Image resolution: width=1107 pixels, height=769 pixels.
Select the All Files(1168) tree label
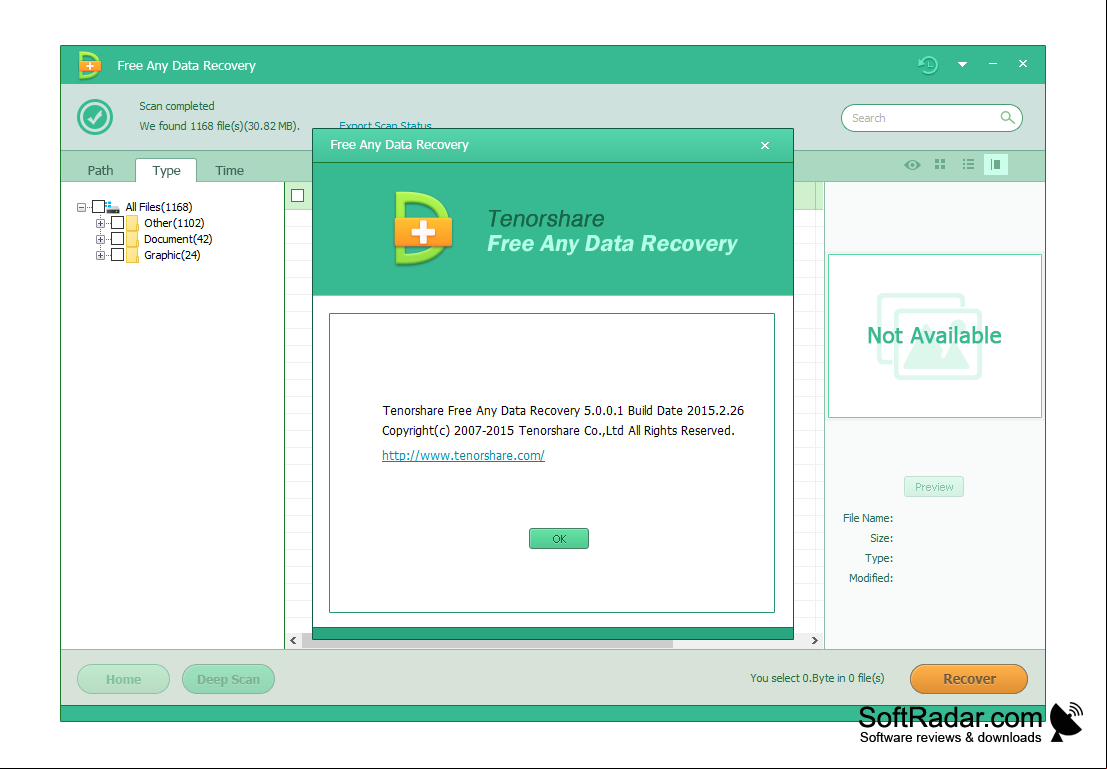click(159, 207)
